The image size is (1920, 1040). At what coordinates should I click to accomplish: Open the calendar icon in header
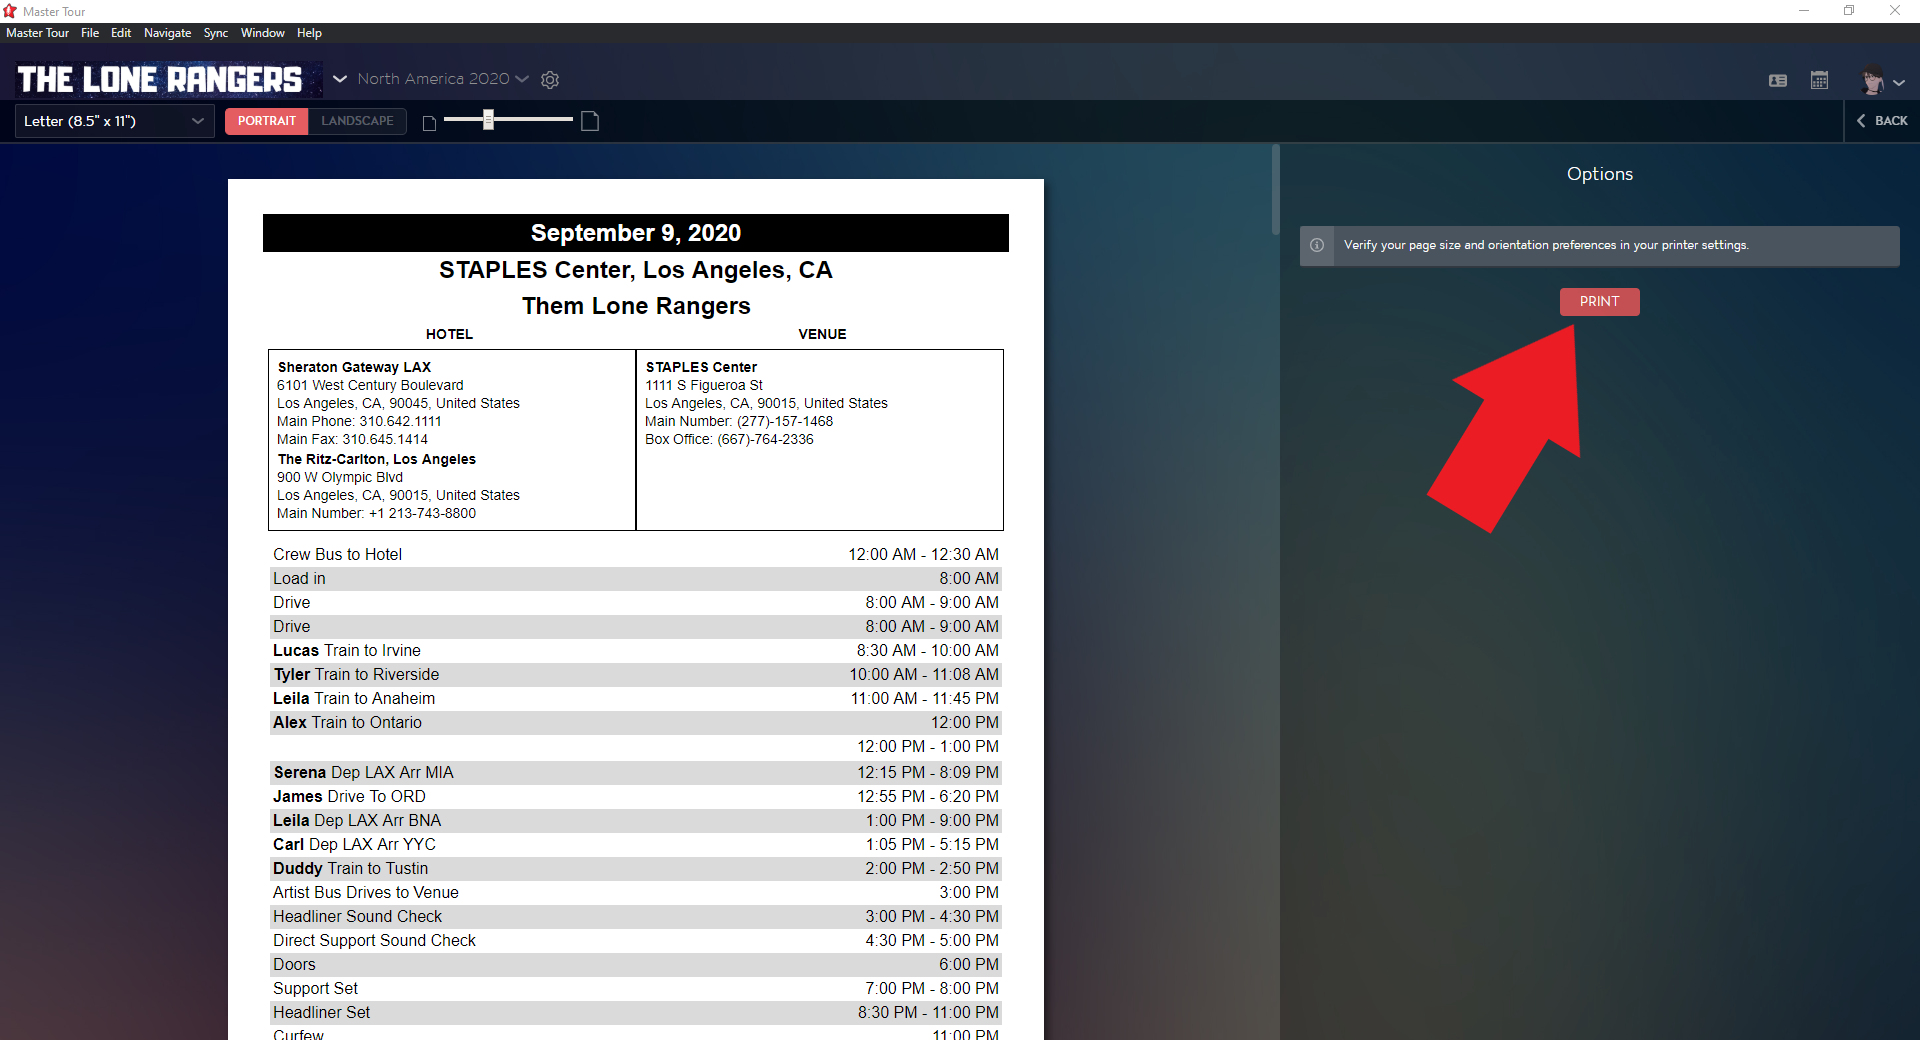point(1820,80)
